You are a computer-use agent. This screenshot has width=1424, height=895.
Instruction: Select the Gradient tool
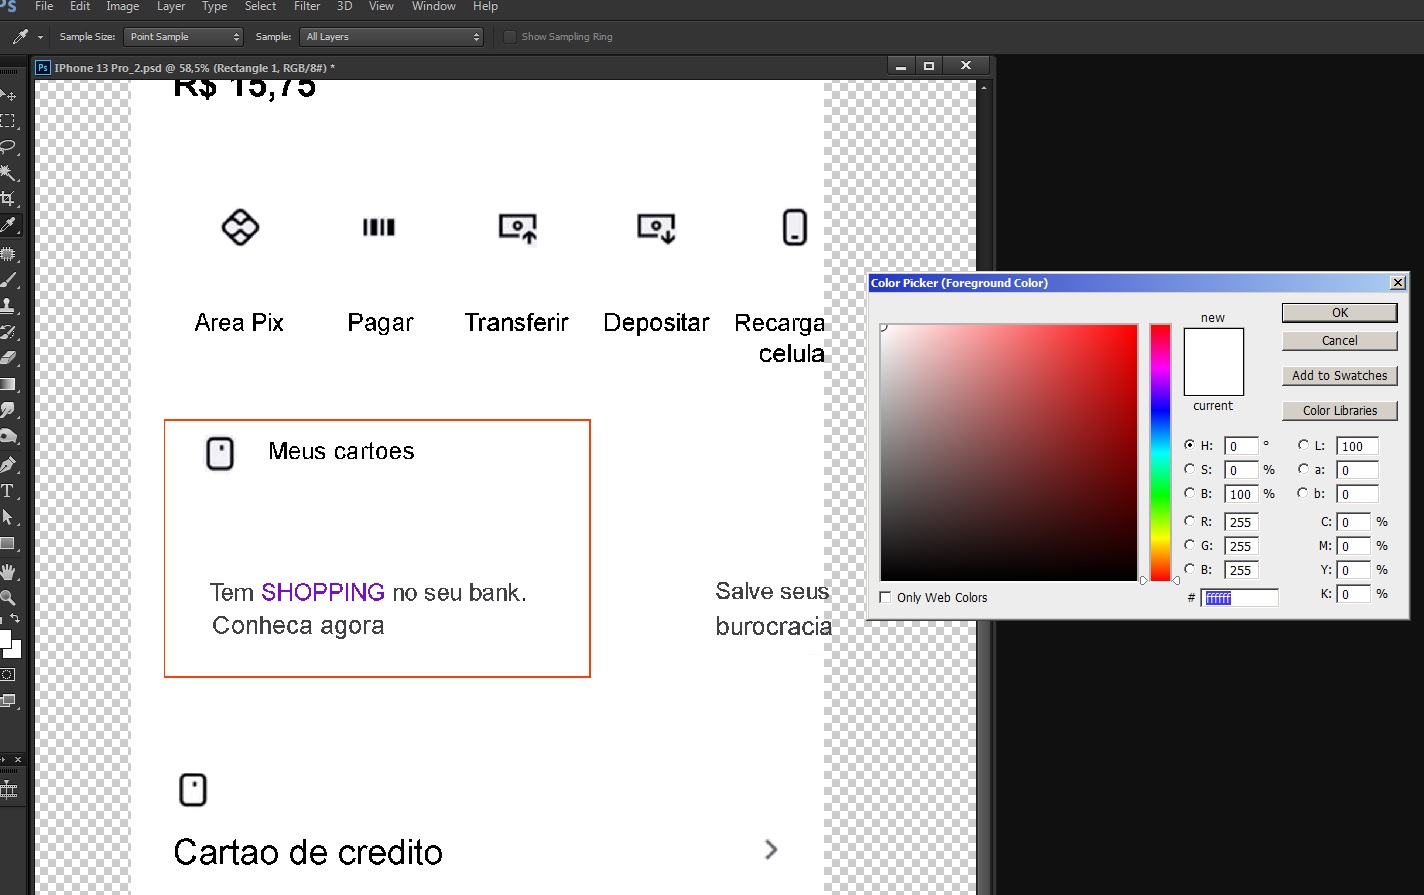pyautogui.click(x=8, y=384)
